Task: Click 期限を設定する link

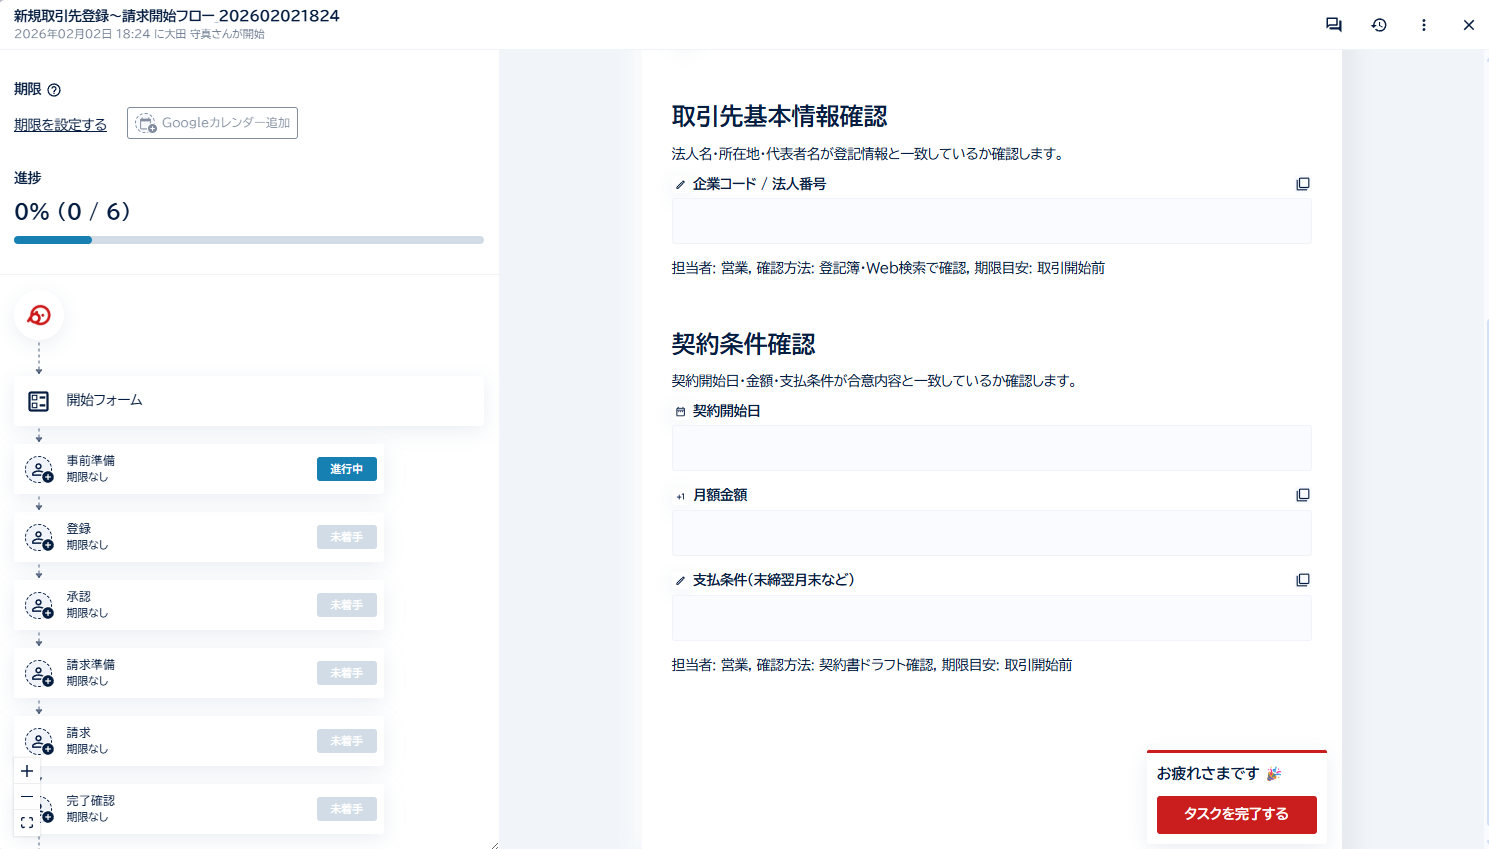Action: tap(60, 124)
